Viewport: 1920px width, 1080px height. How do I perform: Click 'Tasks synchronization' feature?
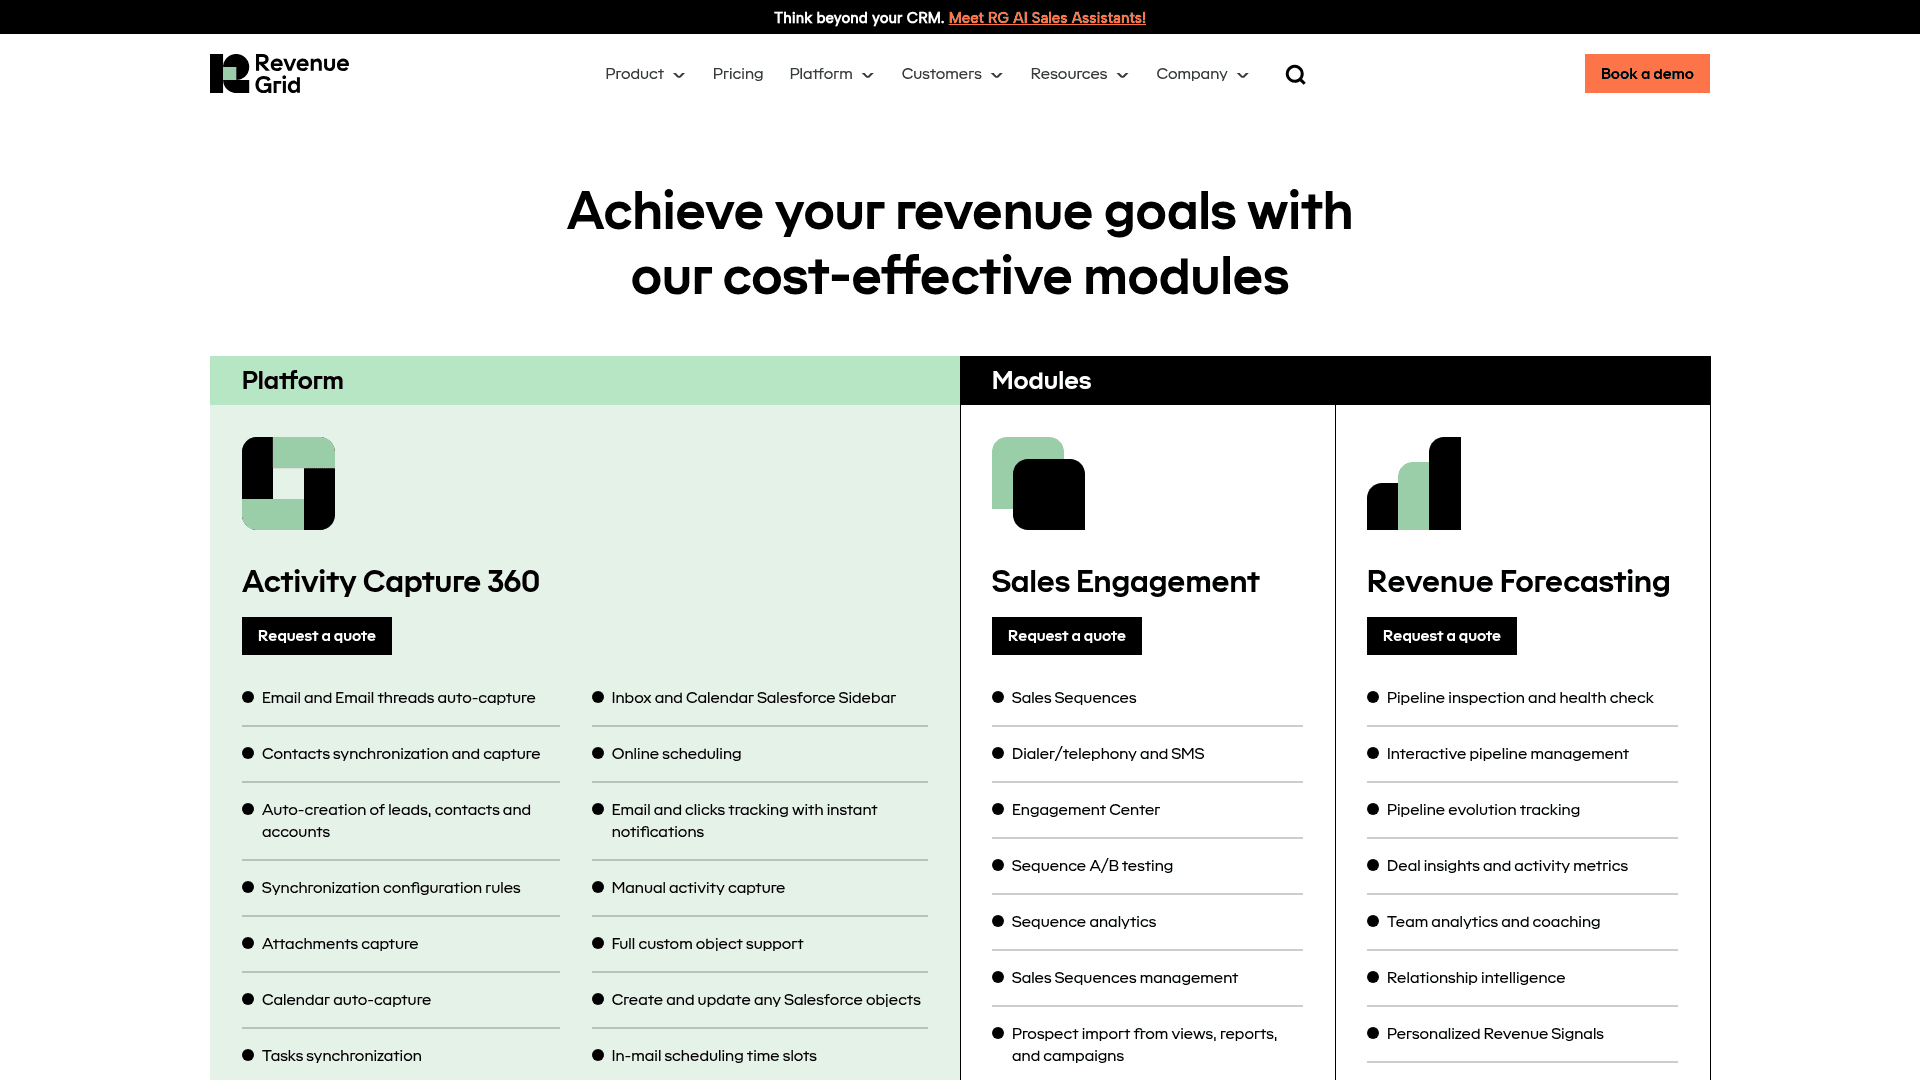pos(341,1056)
